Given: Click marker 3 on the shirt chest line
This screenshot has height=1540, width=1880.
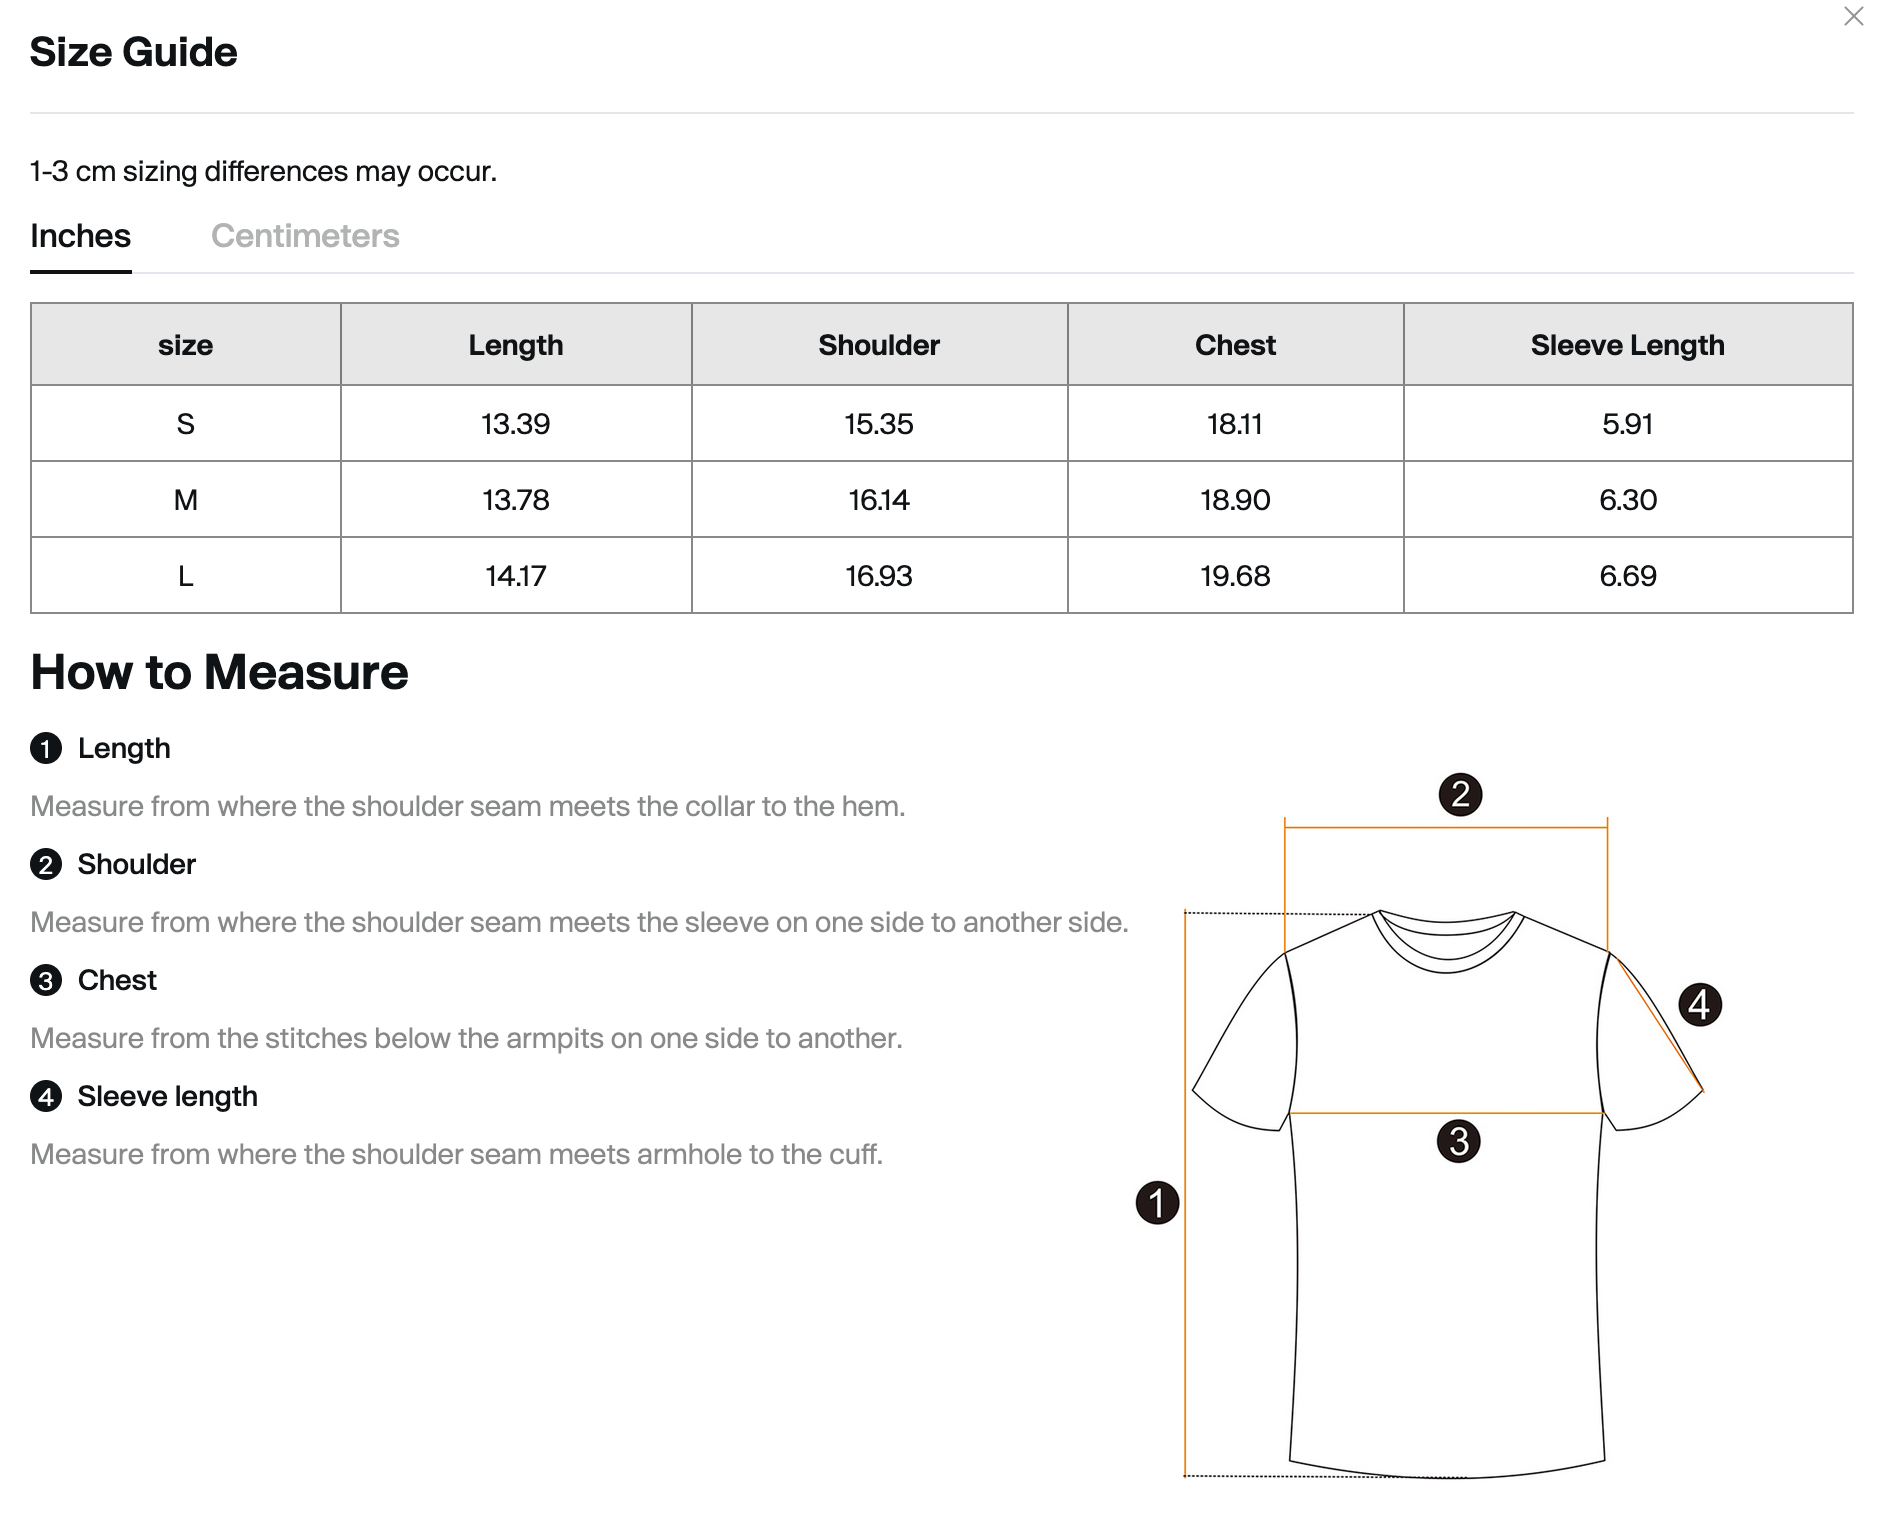Looking at the screenshot, I should point(1458,1141).
